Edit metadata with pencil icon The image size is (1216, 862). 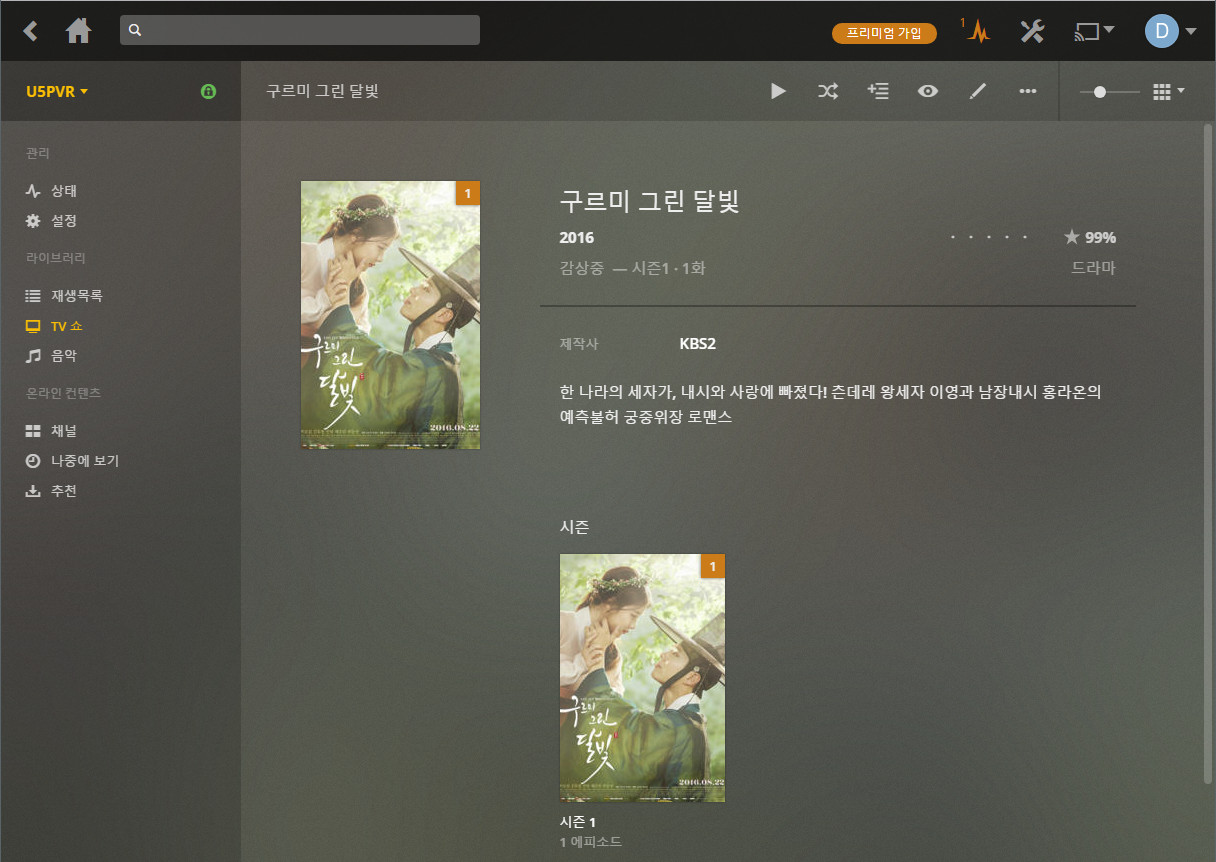tap(978, 91)
